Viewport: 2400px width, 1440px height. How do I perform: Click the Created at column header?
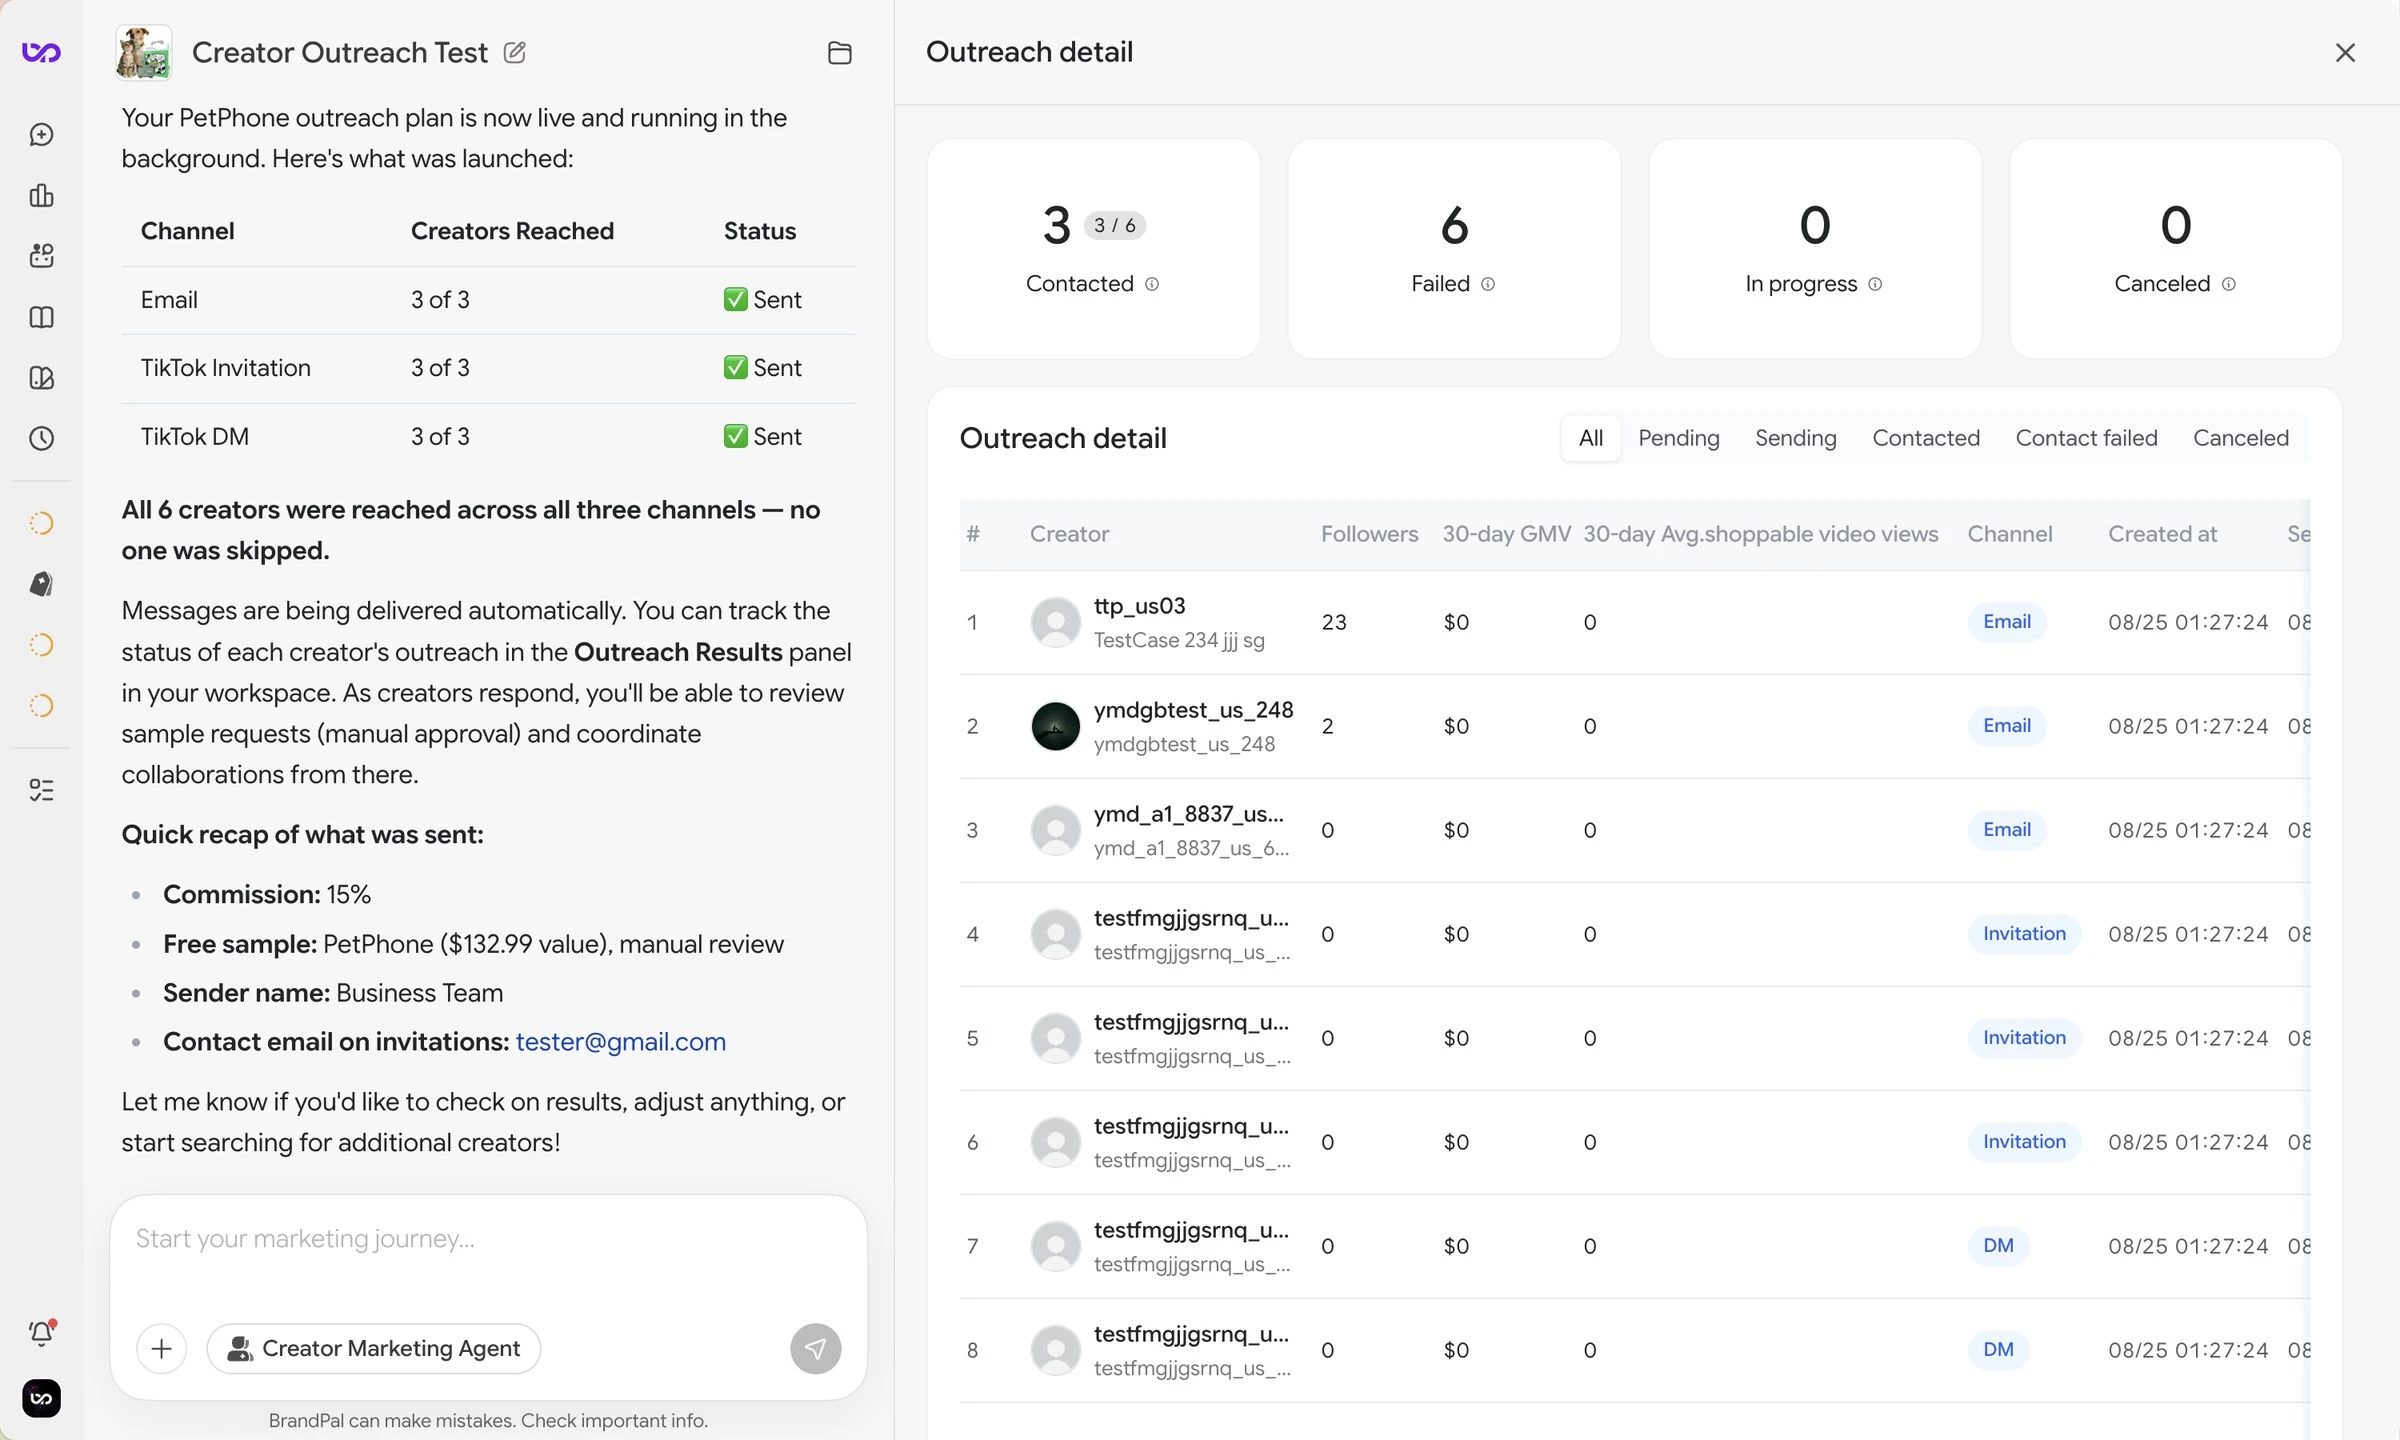pos(2162,534)
